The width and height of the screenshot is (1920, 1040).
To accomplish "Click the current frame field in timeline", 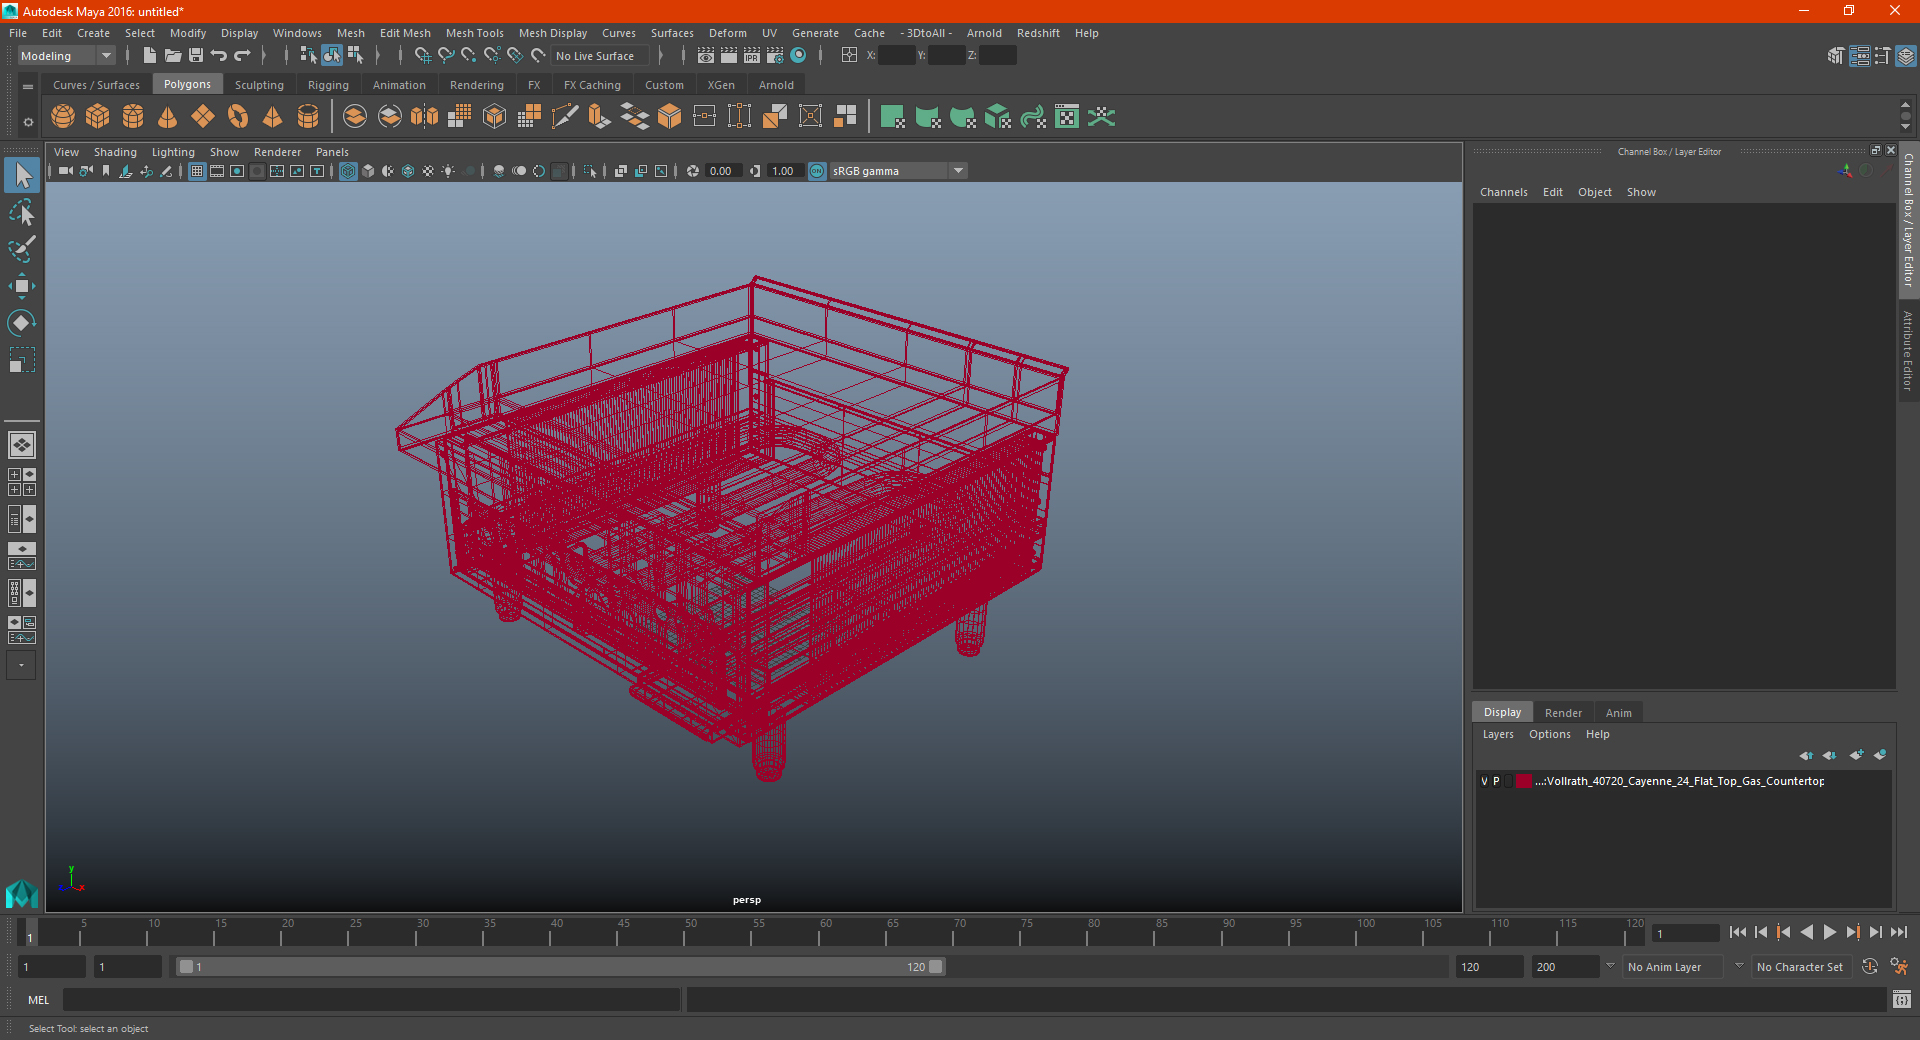I will (1685, 933).
